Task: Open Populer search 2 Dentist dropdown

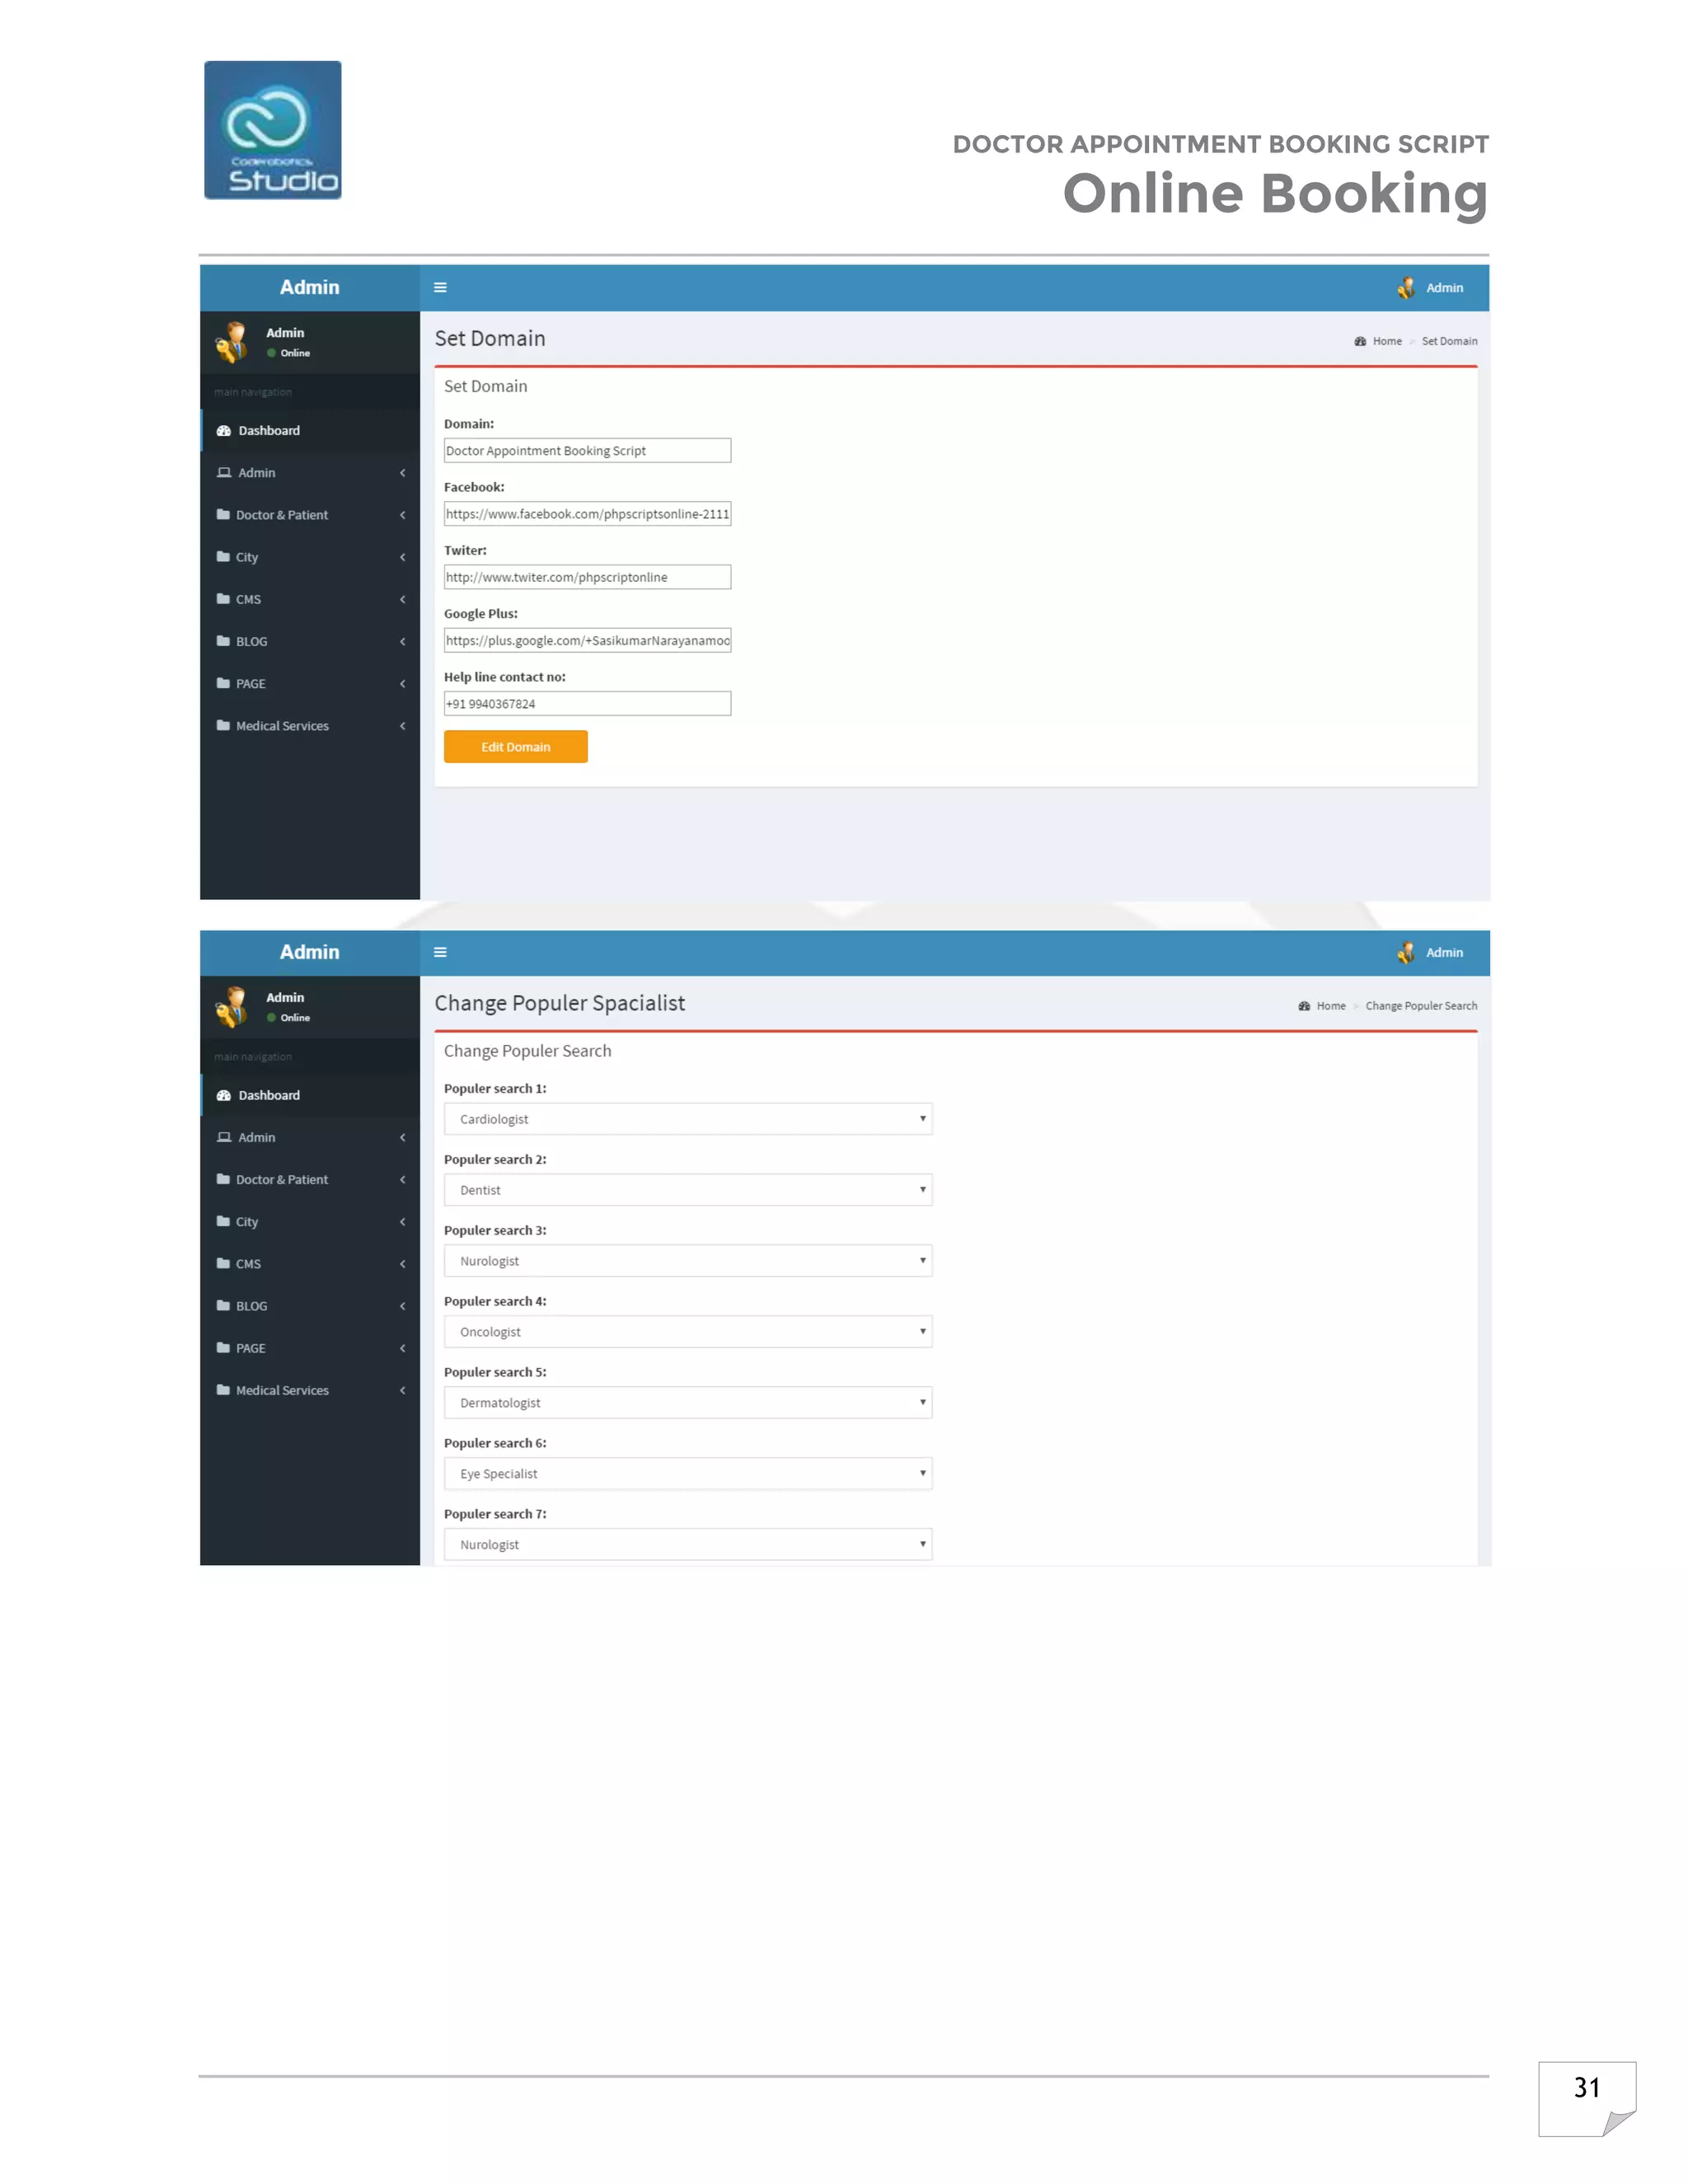Action: tap(688, 1190)
